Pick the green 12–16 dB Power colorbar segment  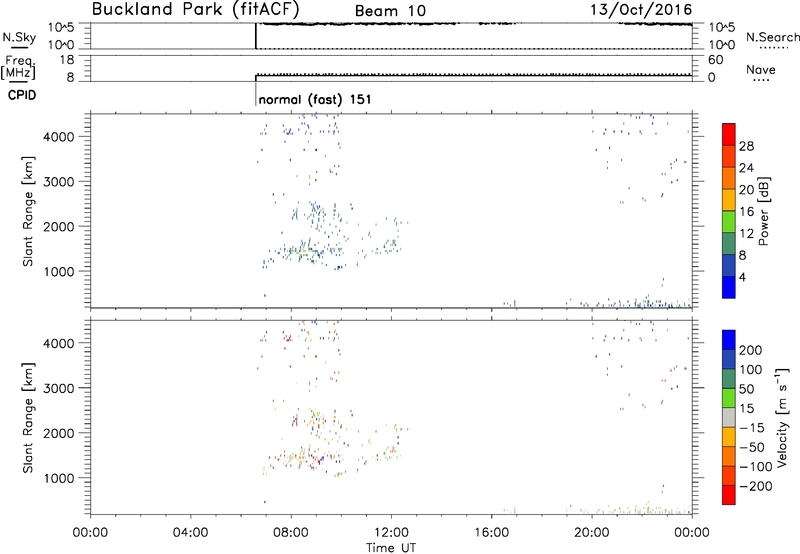coord(729,221)
